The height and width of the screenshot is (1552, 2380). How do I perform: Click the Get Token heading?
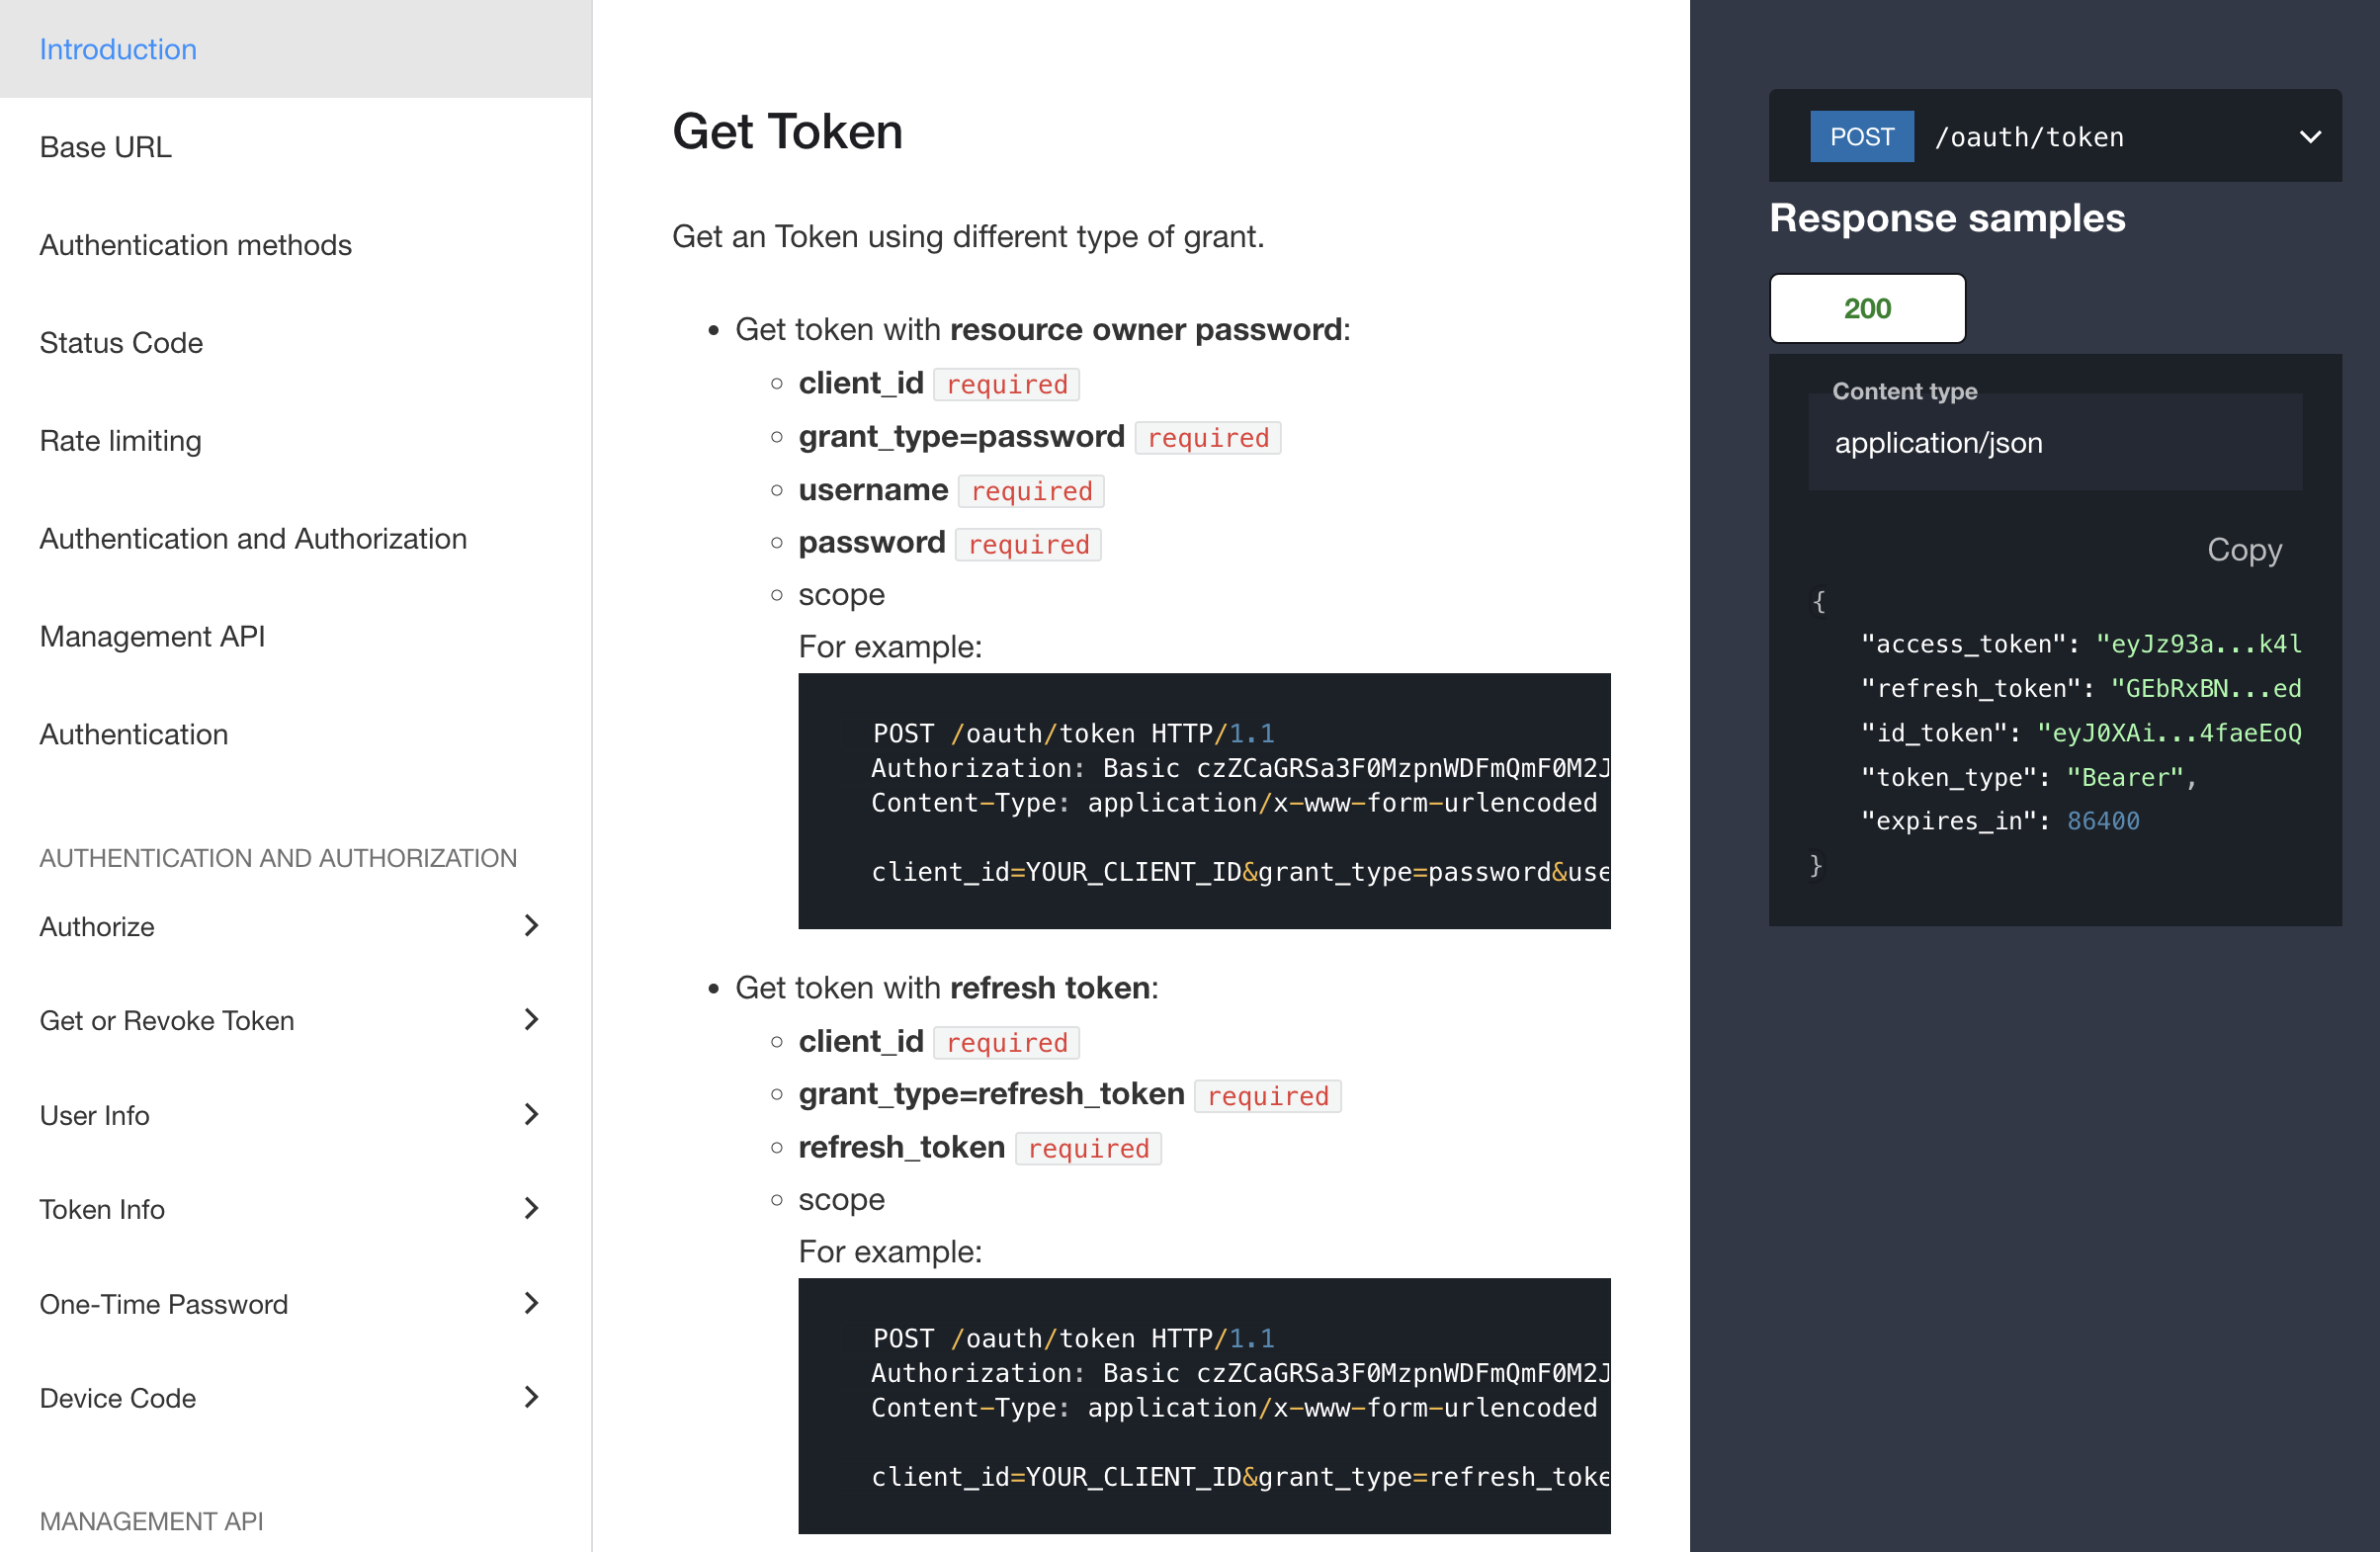(x=787, y=132)
